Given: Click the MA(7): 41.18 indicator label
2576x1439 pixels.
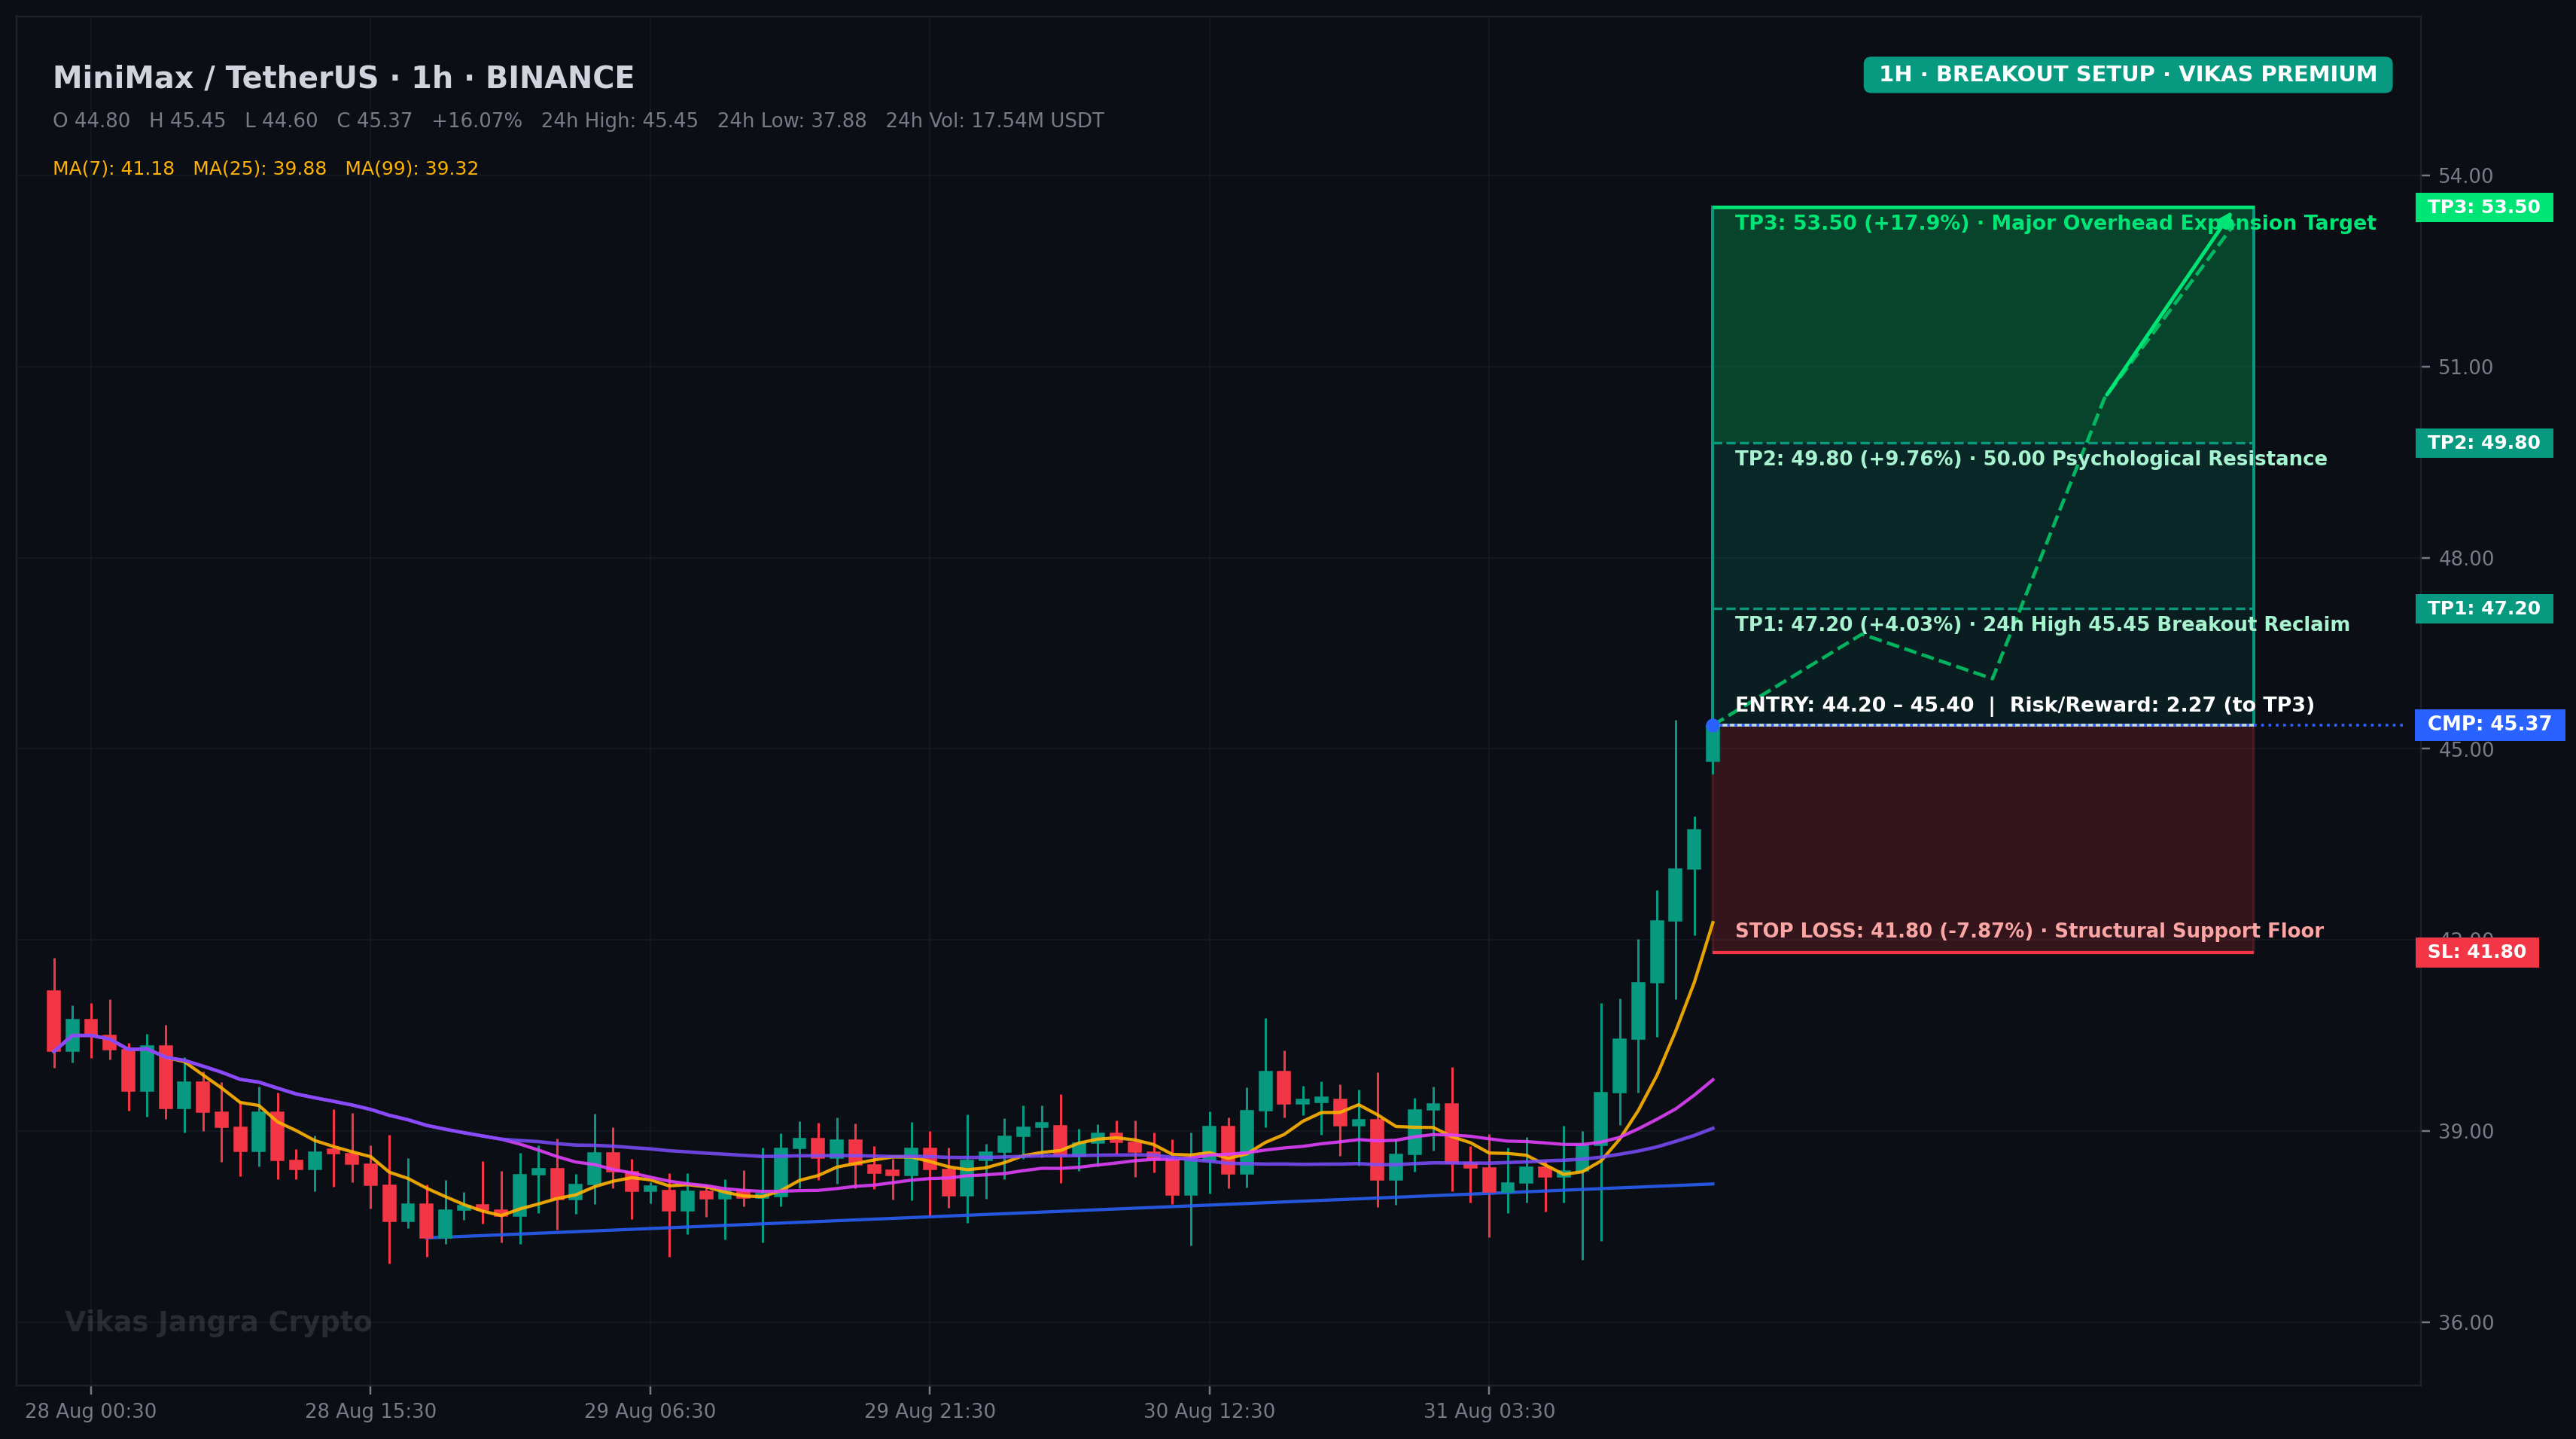Looking at the screenshot, I should [x=113, y=169].
